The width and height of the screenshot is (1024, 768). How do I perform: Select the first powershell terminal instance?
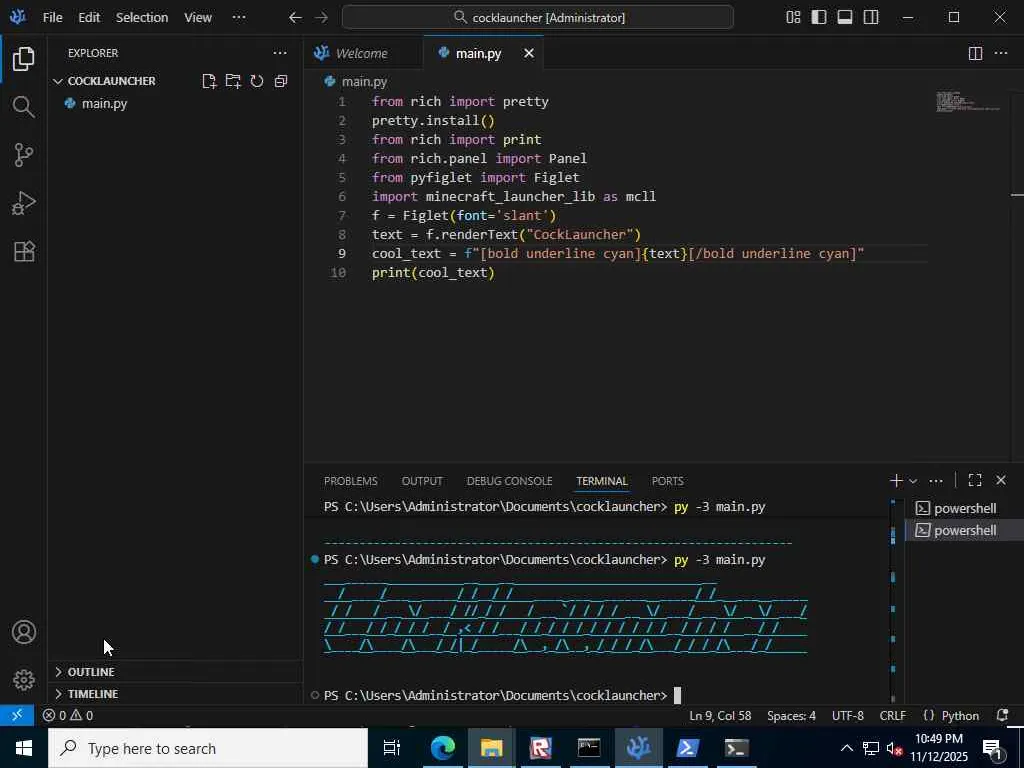[965, 508]
